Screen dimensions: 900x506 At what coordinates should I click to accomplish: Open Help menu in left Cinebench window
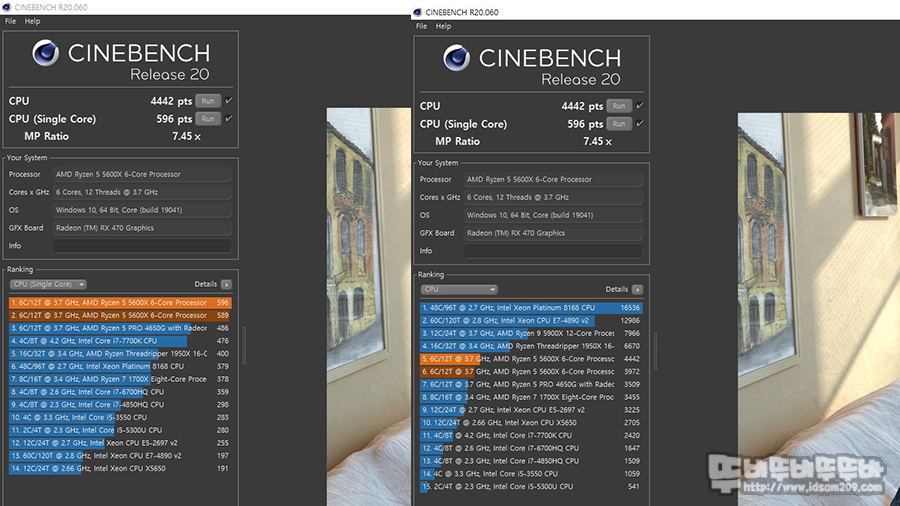tap(32, 21)
